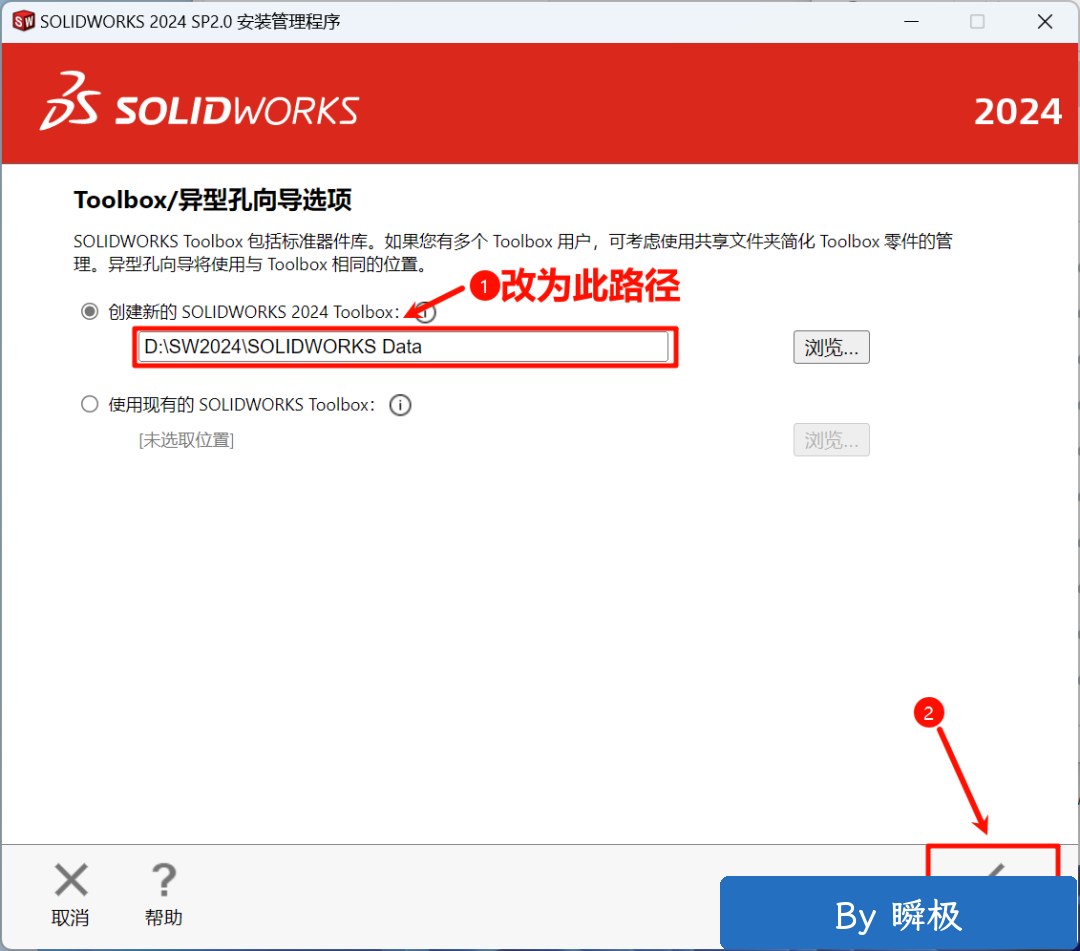This screenshot has width=1080, height=951.
Task: Click the SOLIDWORKS installer icon in title bar
Action: point(23,21)
